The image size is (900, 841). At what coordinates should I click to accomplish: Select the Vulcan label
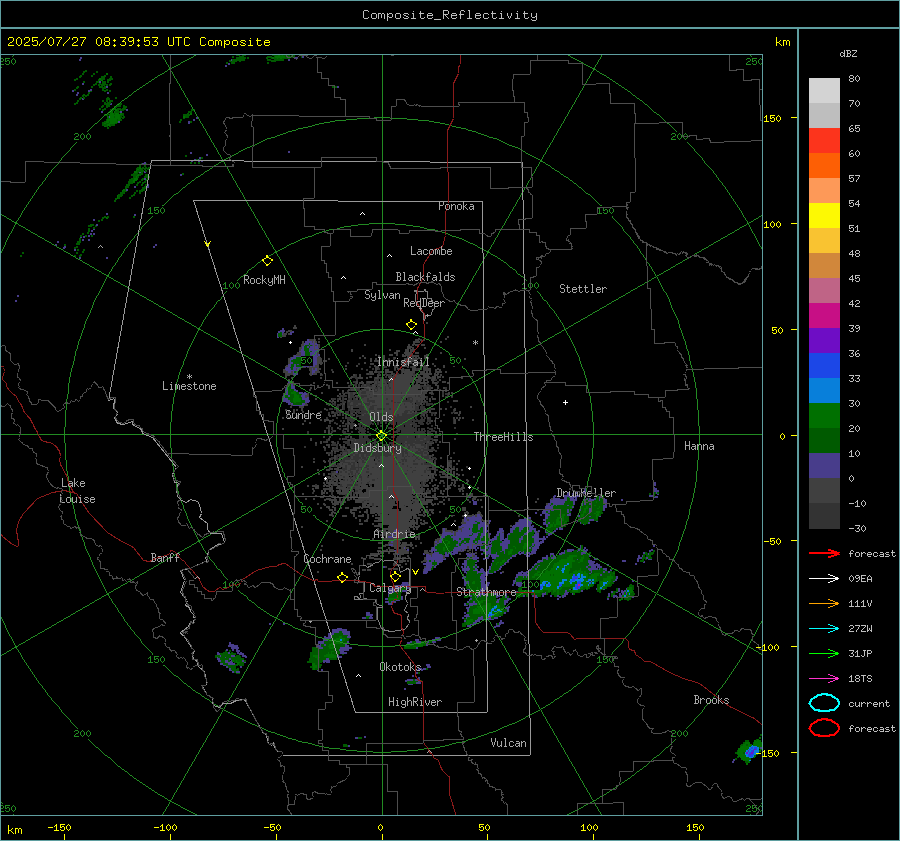pyautogui.click(x=508, y=743)
